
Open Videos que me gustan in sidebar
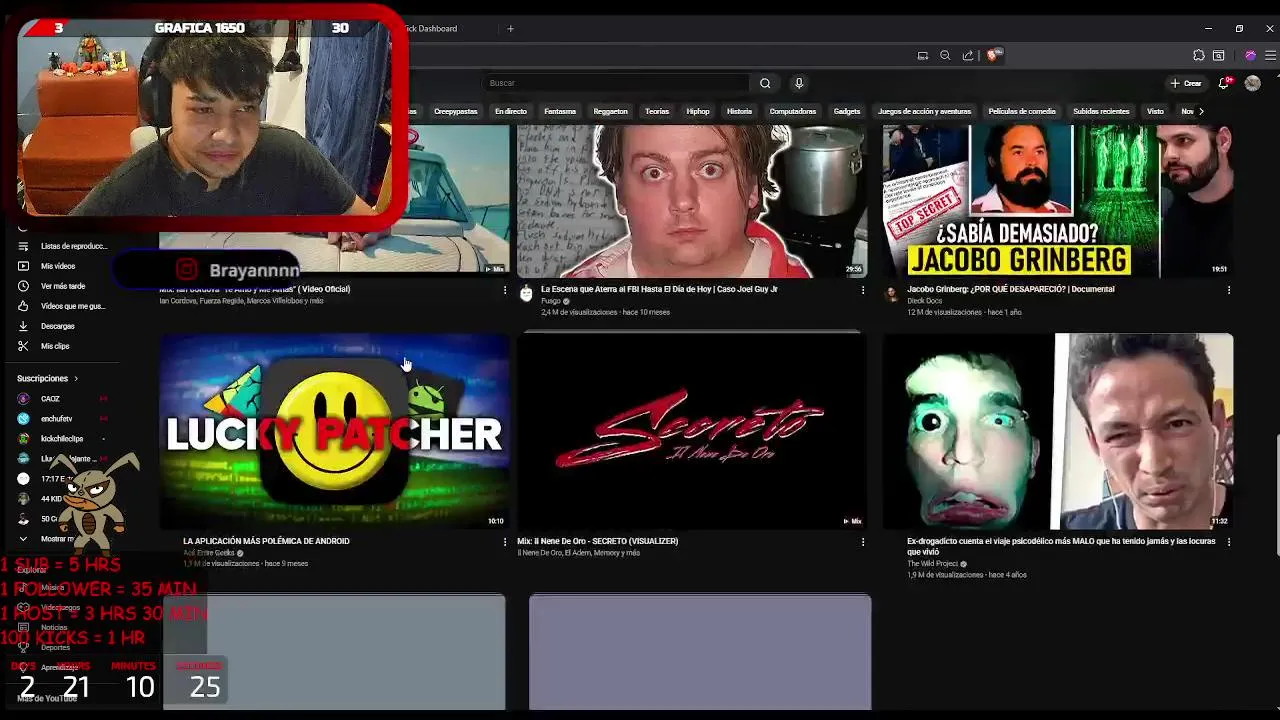62,306
